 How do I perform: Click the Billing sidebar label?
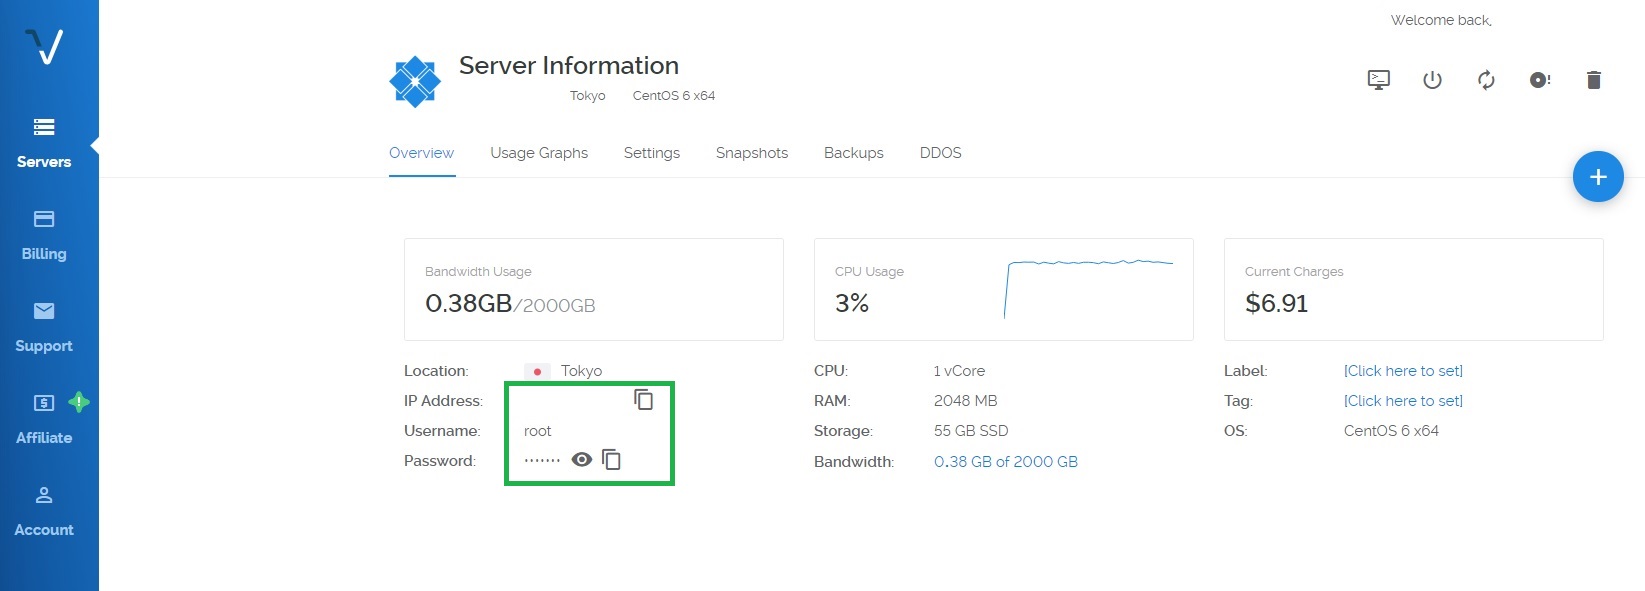pyautogui.click(x=44, y=254)
